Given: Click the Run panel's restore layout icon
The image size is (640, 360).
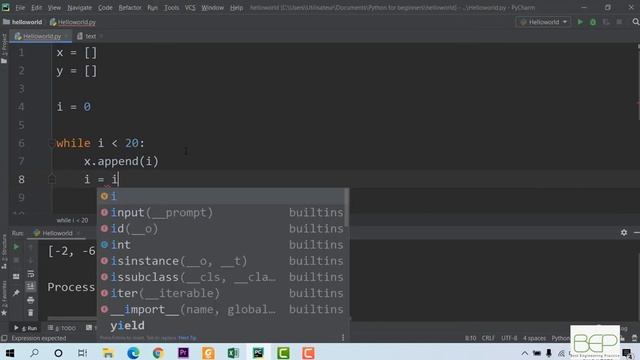Looking at the screenshot, I should click(x=16, y=276).
